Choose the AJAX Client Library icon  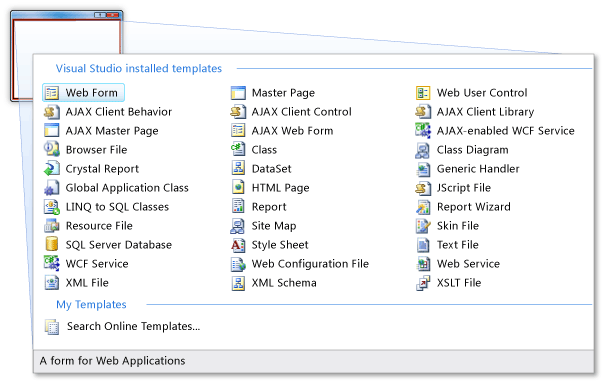(423, 112)
